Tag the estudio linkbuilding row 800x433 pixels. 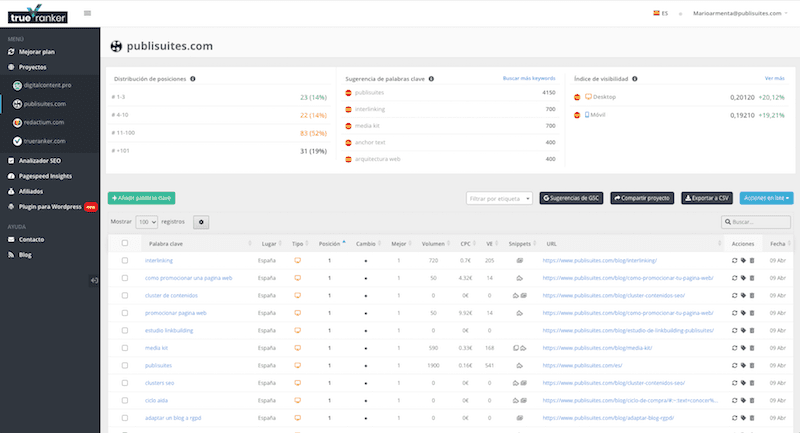pos(743,330)
